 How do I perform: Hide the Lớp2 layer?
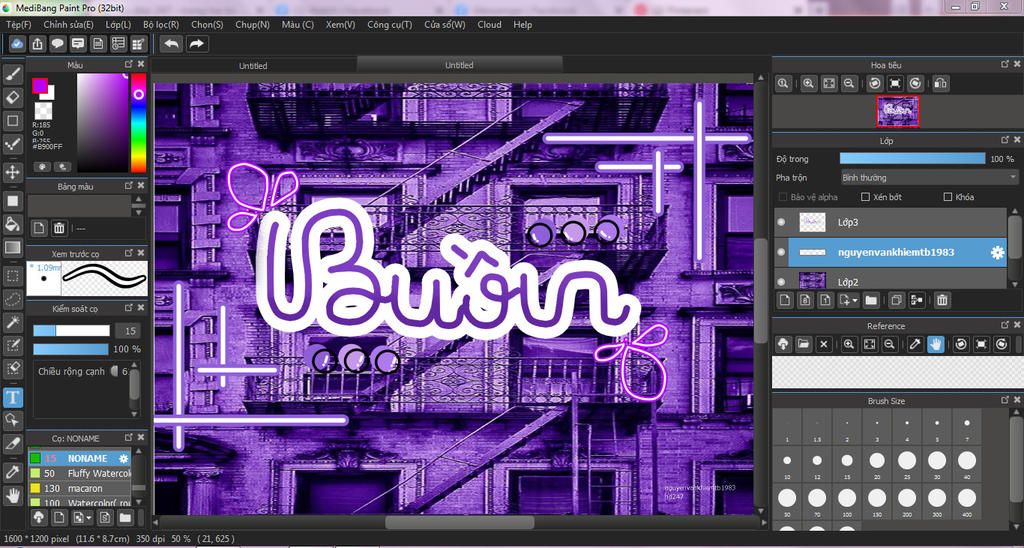[781, 282]
